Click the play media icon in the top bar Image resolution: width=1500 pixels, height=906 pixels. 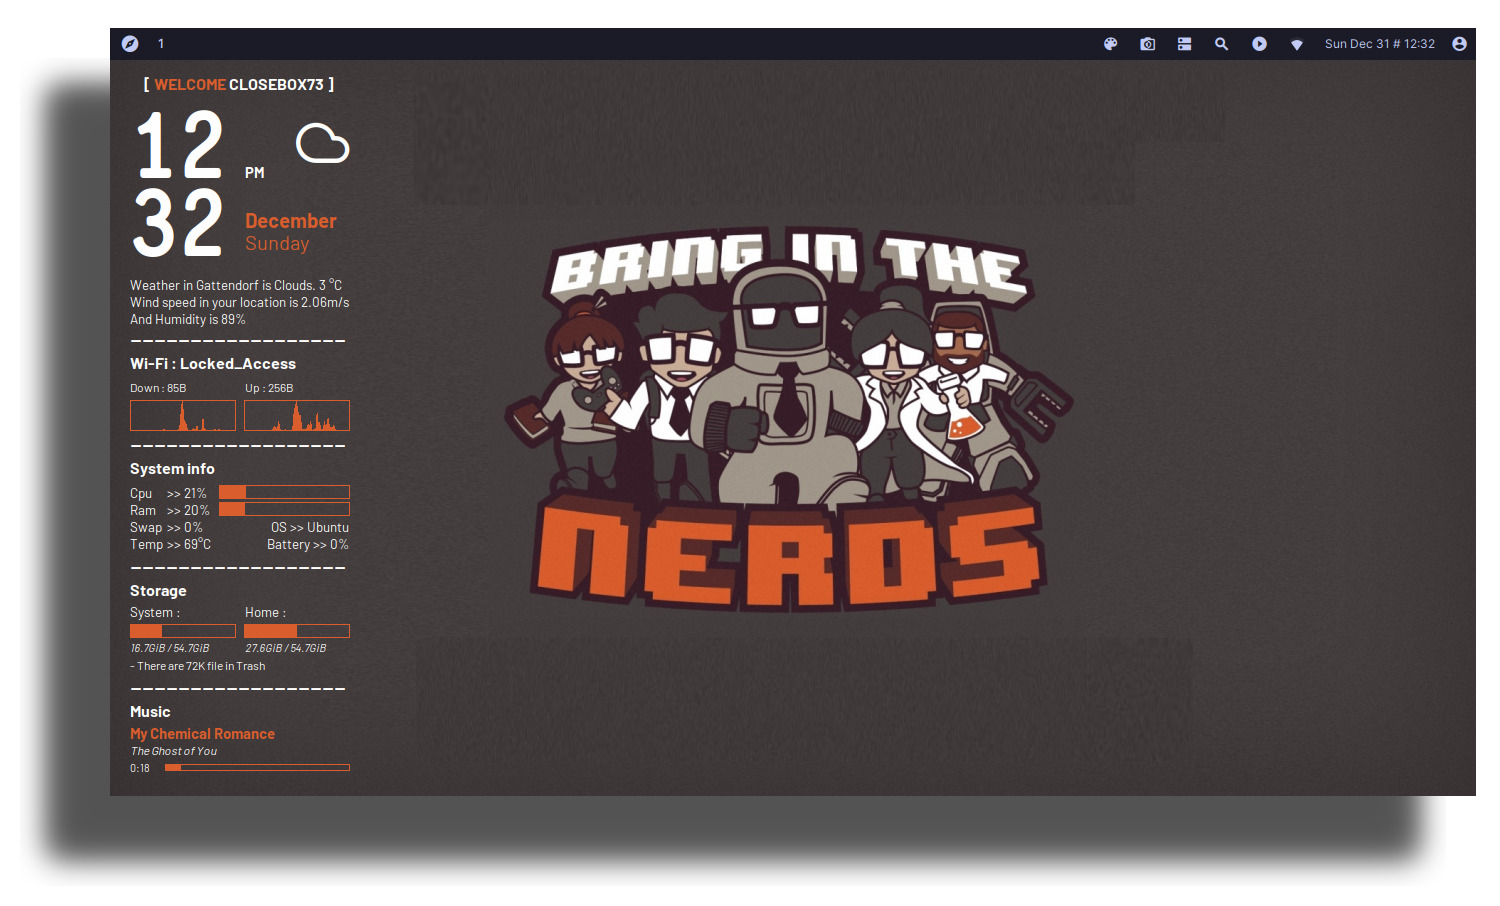click(x=1259, y=44)
